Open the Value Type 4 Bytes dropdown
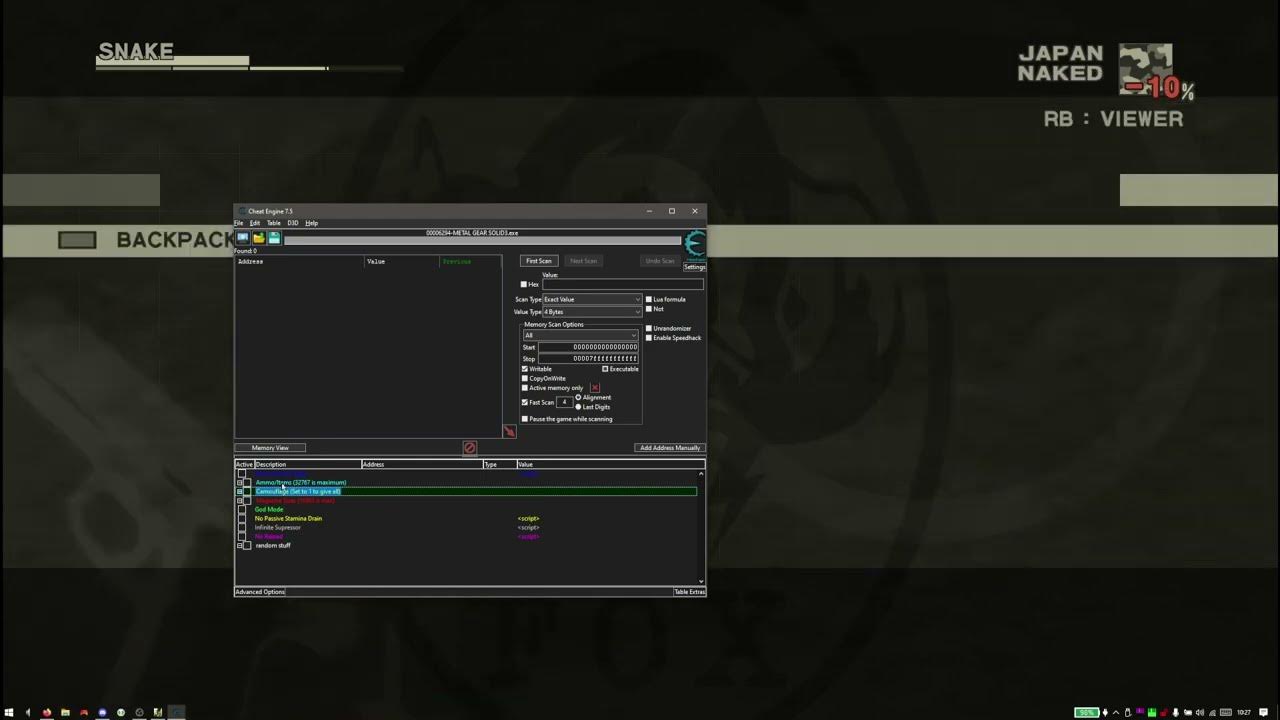Image resolution: width=1280 pixels, height=720 pixels. 592,312
